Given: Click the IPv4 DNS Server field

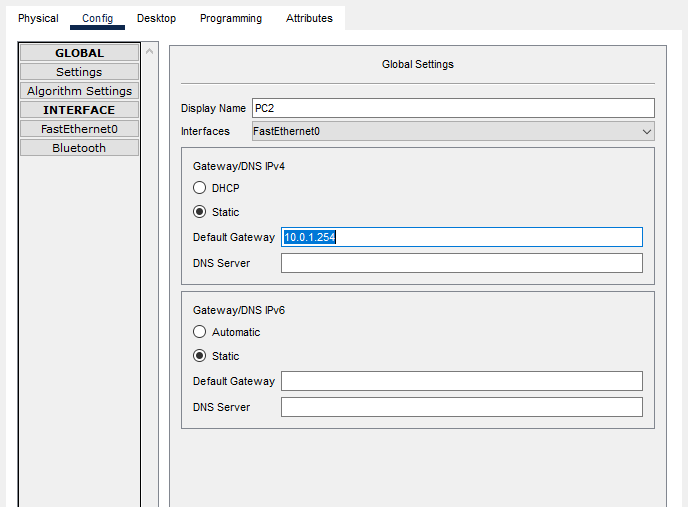Looking at the screenshot, I should pyautogui.click(x=461, y=263).
